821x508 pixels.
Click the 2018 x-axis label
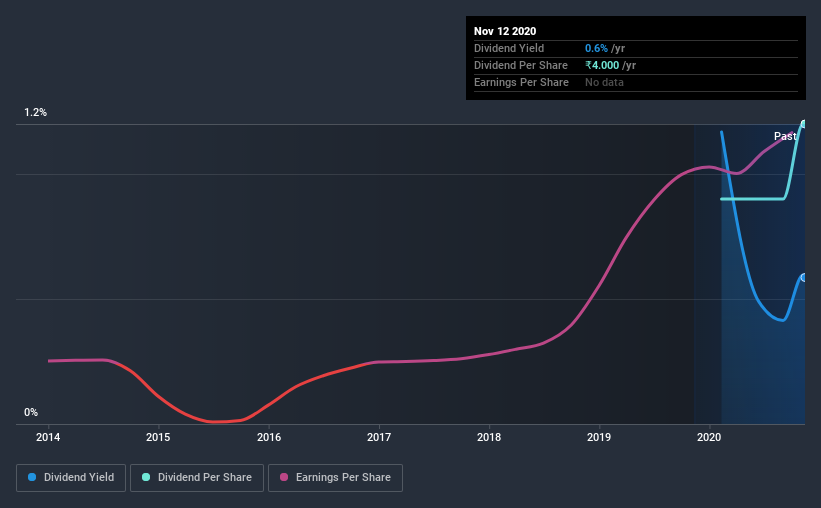(489, 437)
